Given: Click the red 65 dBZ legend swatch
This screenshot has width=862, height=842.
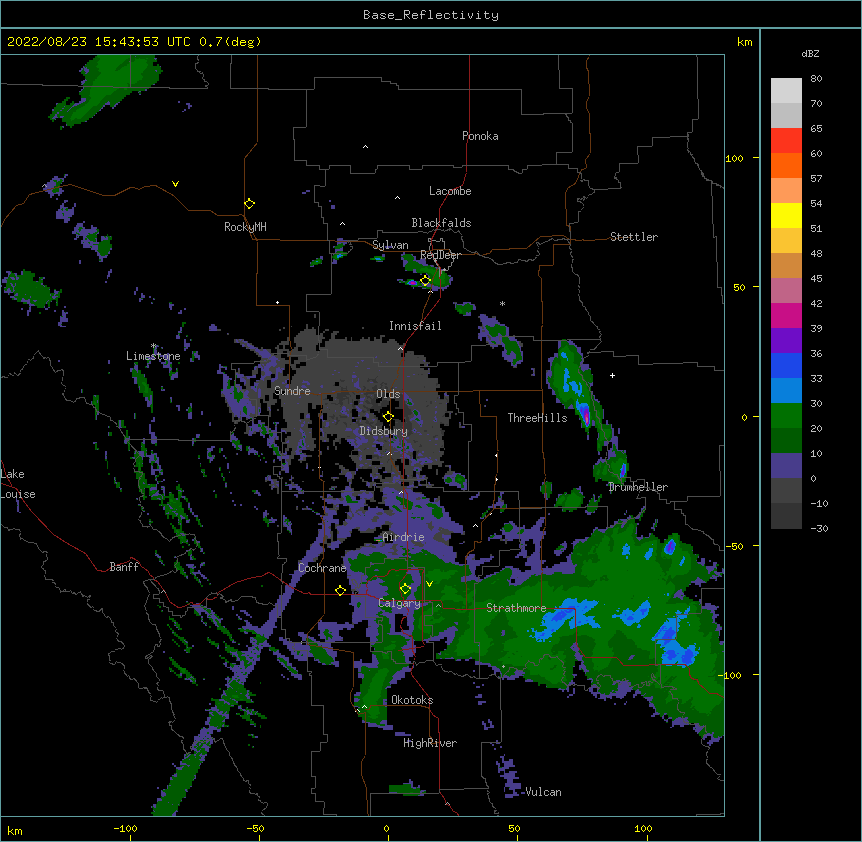Looking at the screenshot, I should (786, 140).
